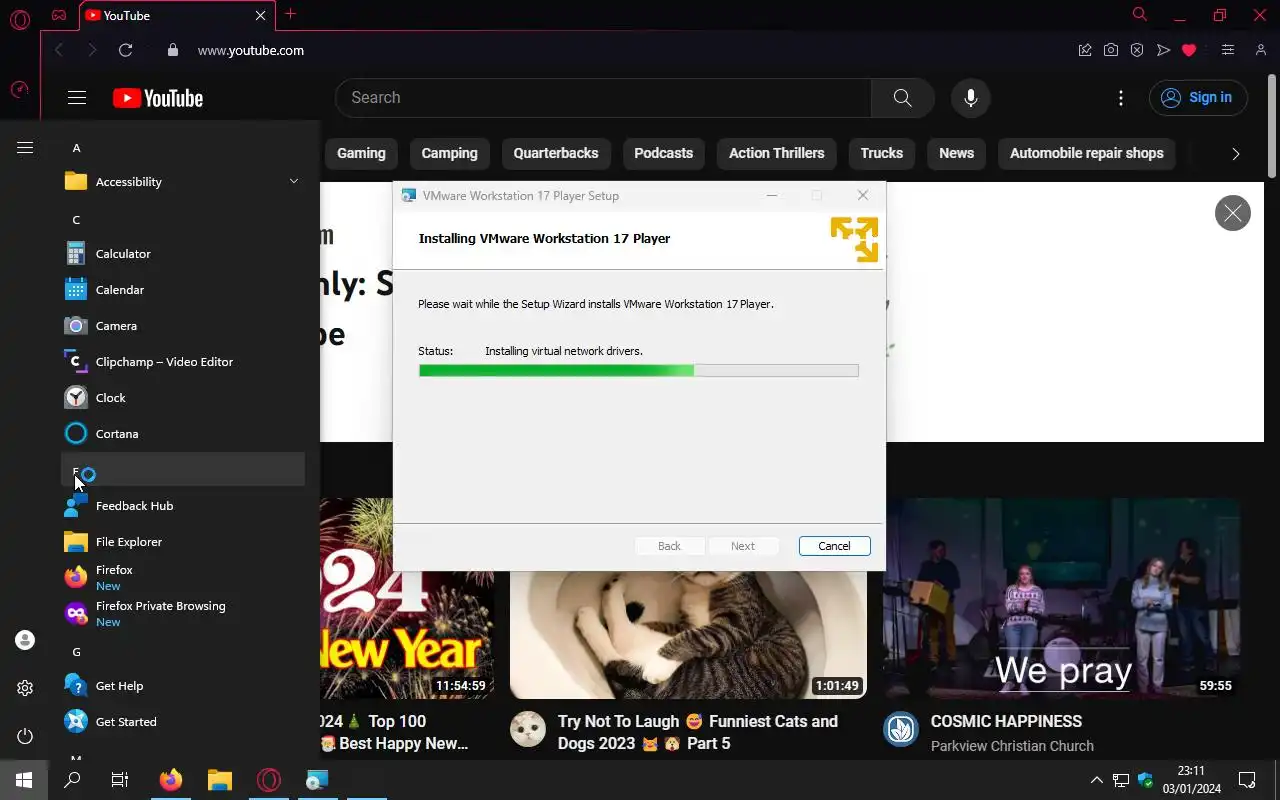Open Parkview Christian Church channel
The width and height of the screenshot is (1280, 800).
1012,746
